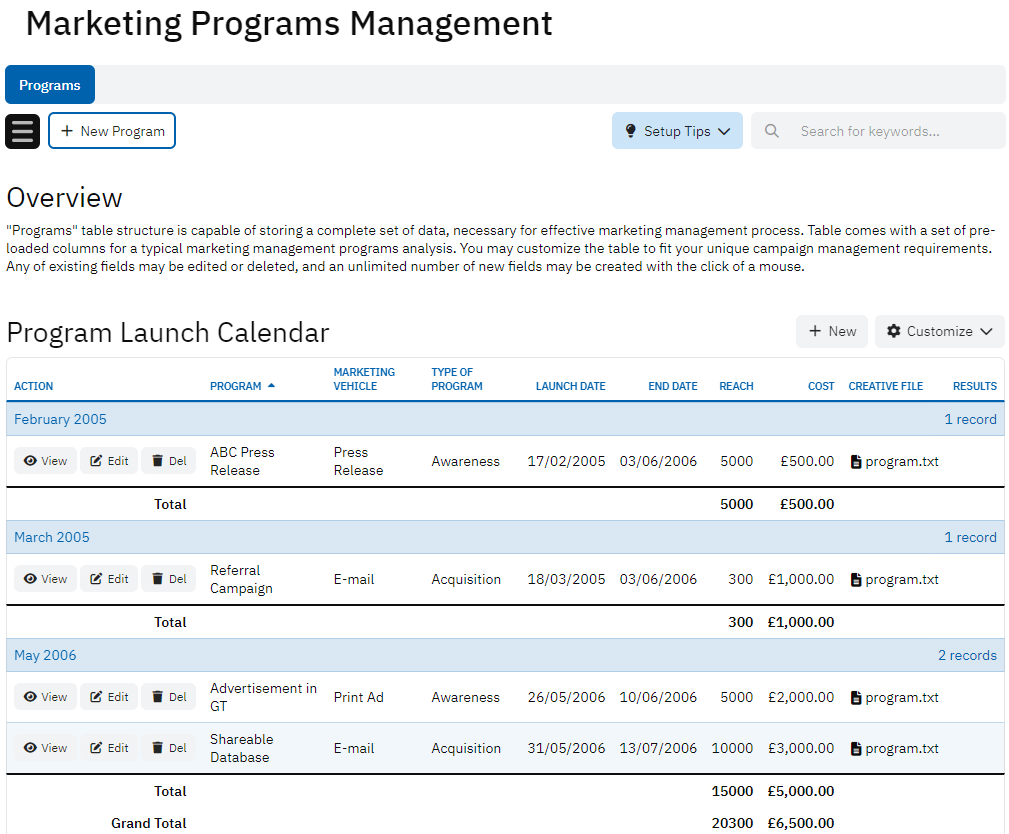Viewport: 1009px width, 834px height.
Task: Delete the Referral Campaign record
Action: (x=168, y=579)
